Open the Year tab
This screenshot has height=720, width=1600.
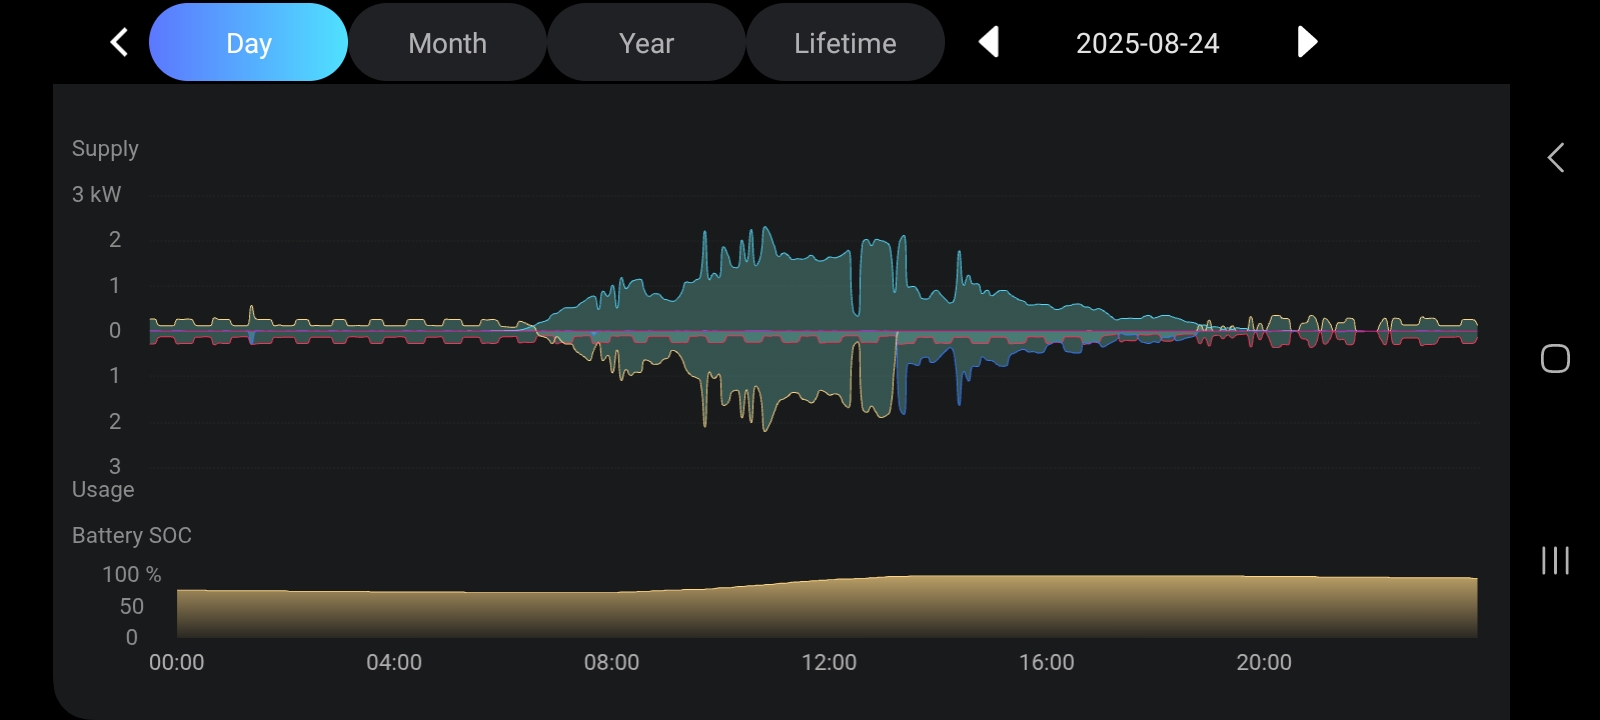pyautogui.click(x=646, y=43)
